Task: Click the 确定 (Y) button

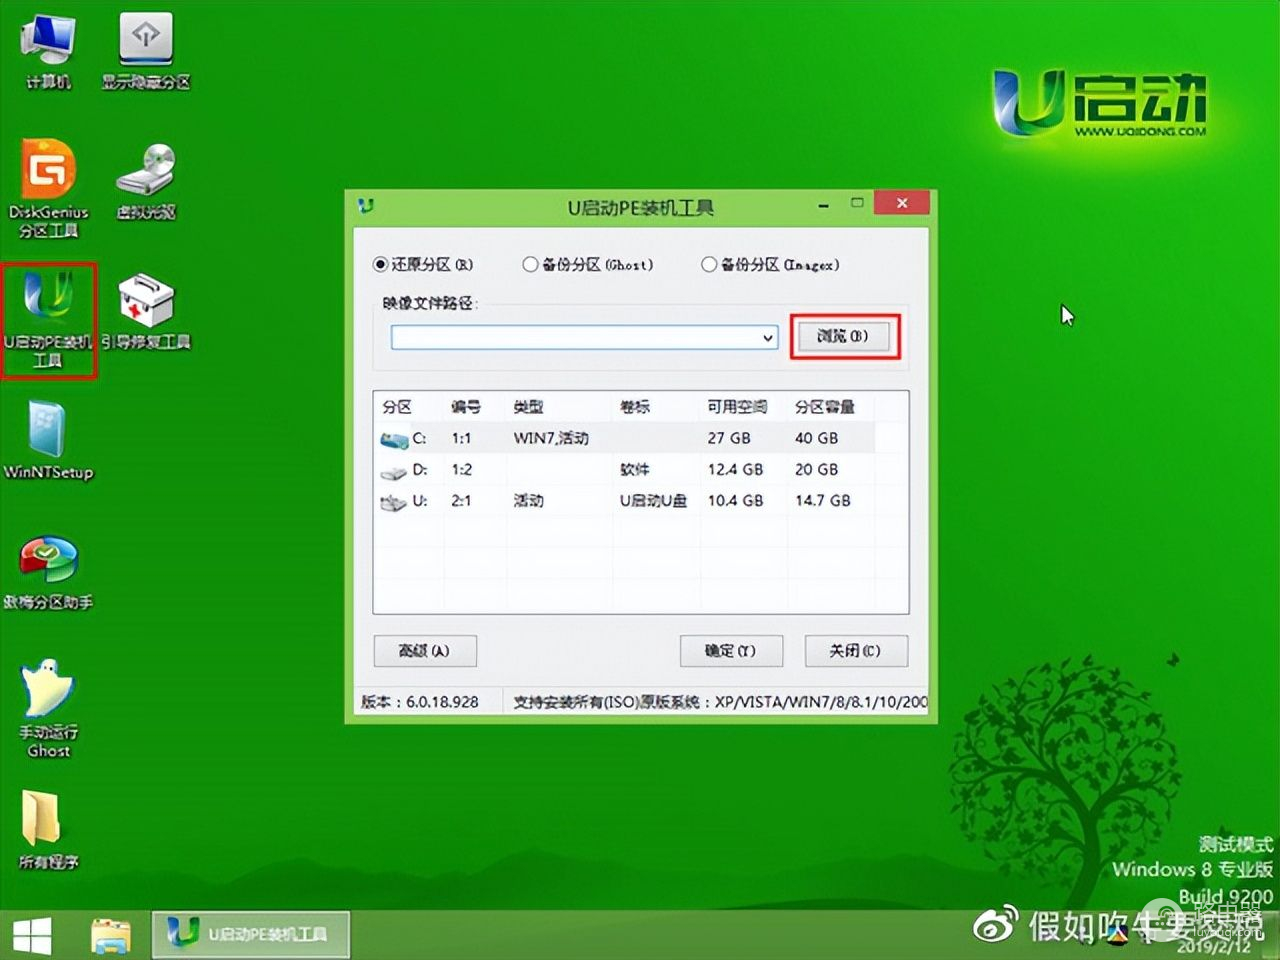Action: point(731,651)
